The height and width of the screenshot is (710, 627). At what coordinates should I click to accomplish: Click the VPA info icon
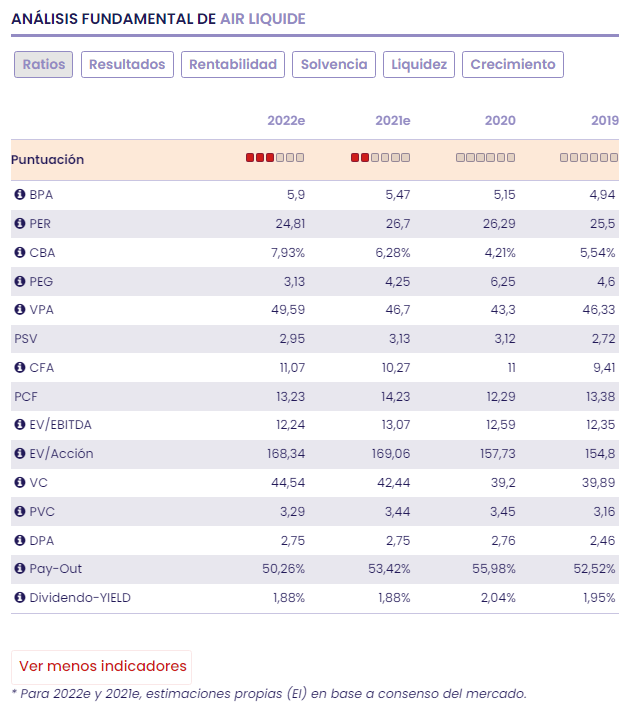pos(19,310)
